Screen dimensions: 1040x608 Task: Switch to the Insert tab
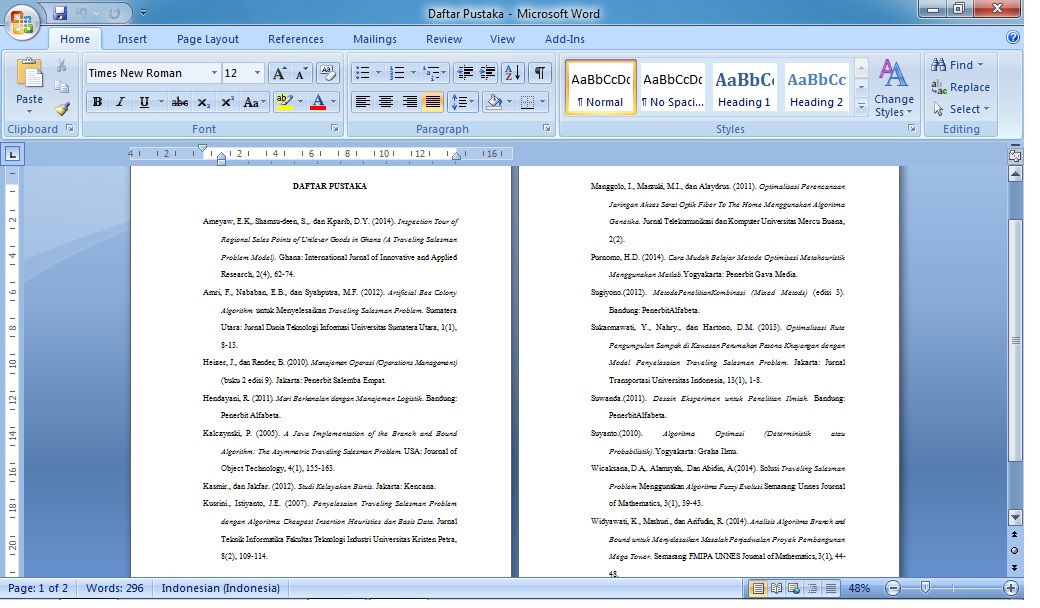[x=132, y=39]
